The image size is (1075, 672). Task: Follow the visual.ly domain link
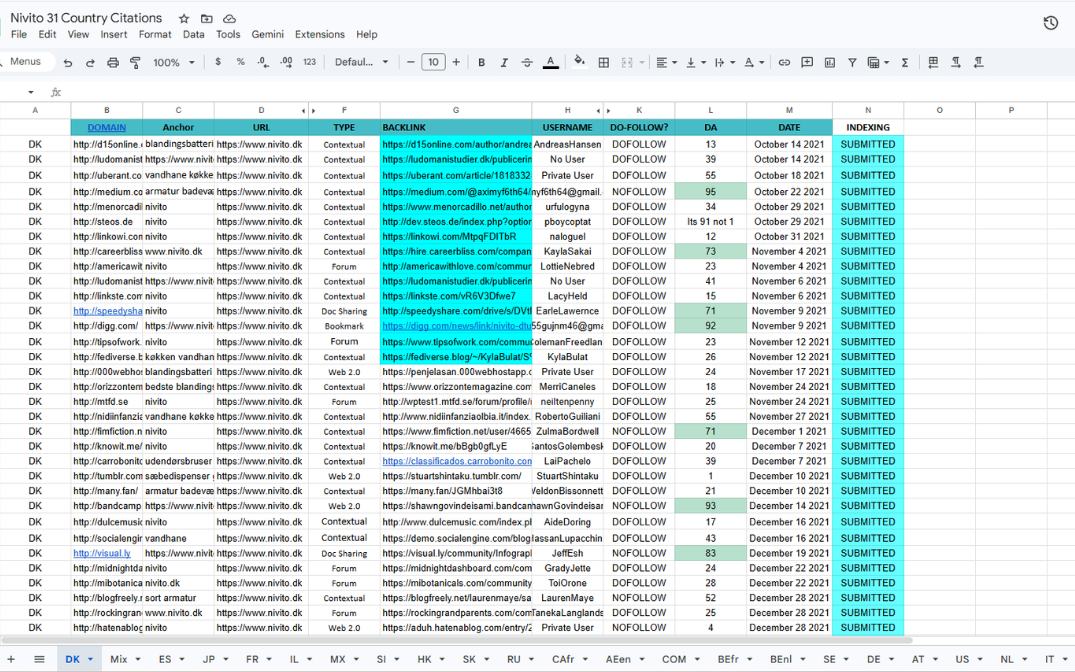click(x=101, y=553)
